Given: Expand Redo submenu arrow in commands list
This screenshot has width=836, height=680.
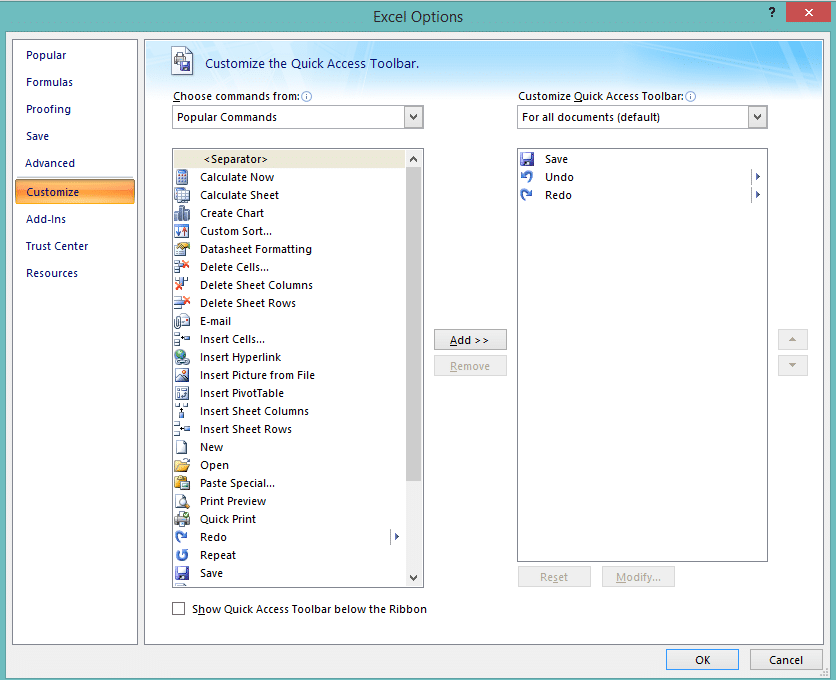Looking at the screenshot, I should [396, 537].
